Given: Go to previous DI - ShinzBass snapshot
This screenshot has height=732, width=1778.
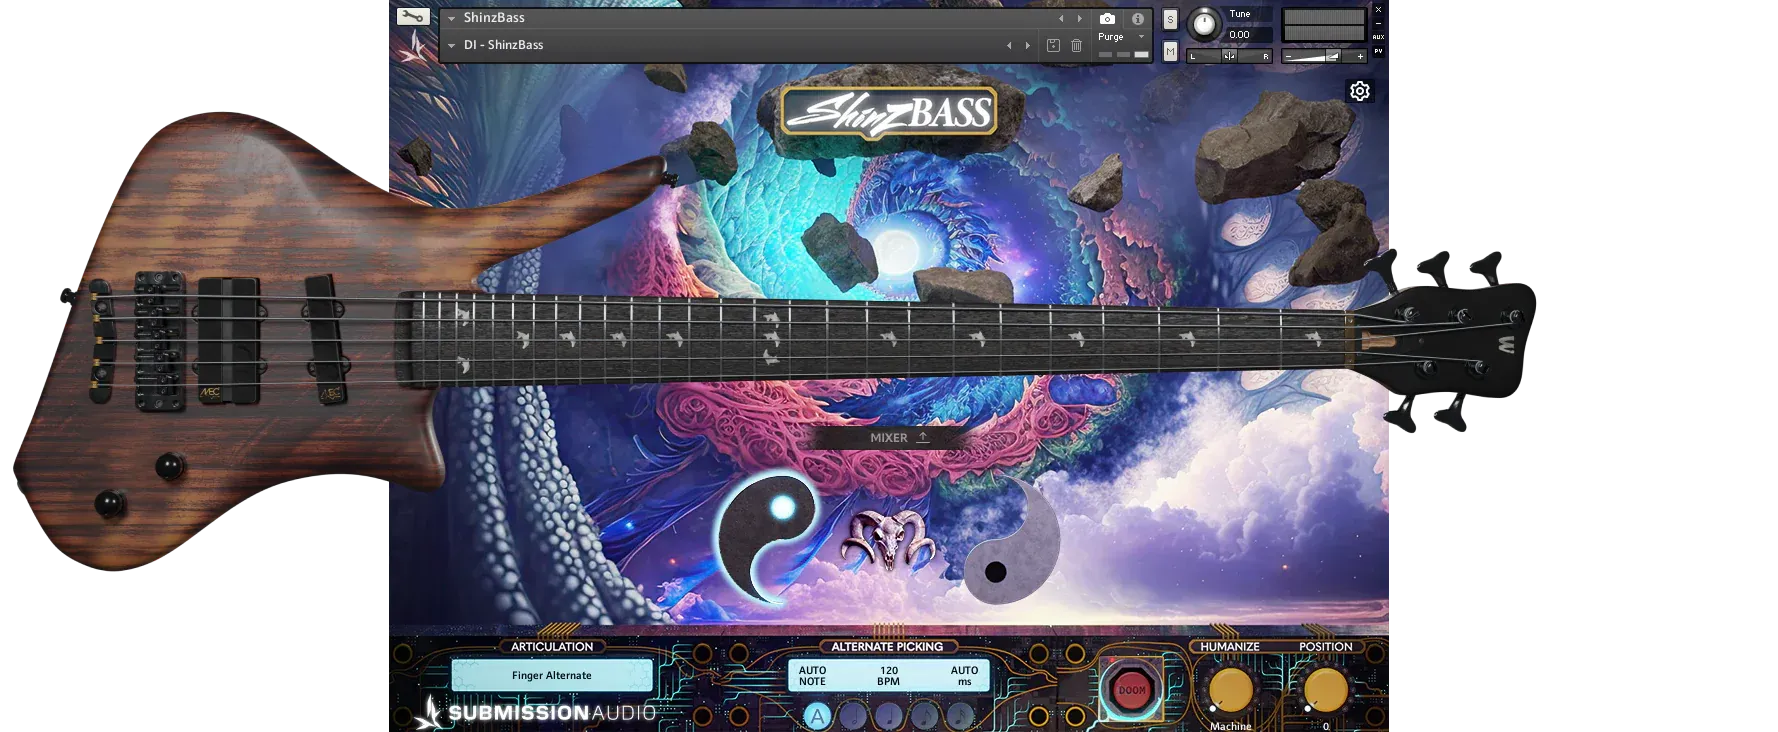Looking at the screenshot, I should [1009, 45].
